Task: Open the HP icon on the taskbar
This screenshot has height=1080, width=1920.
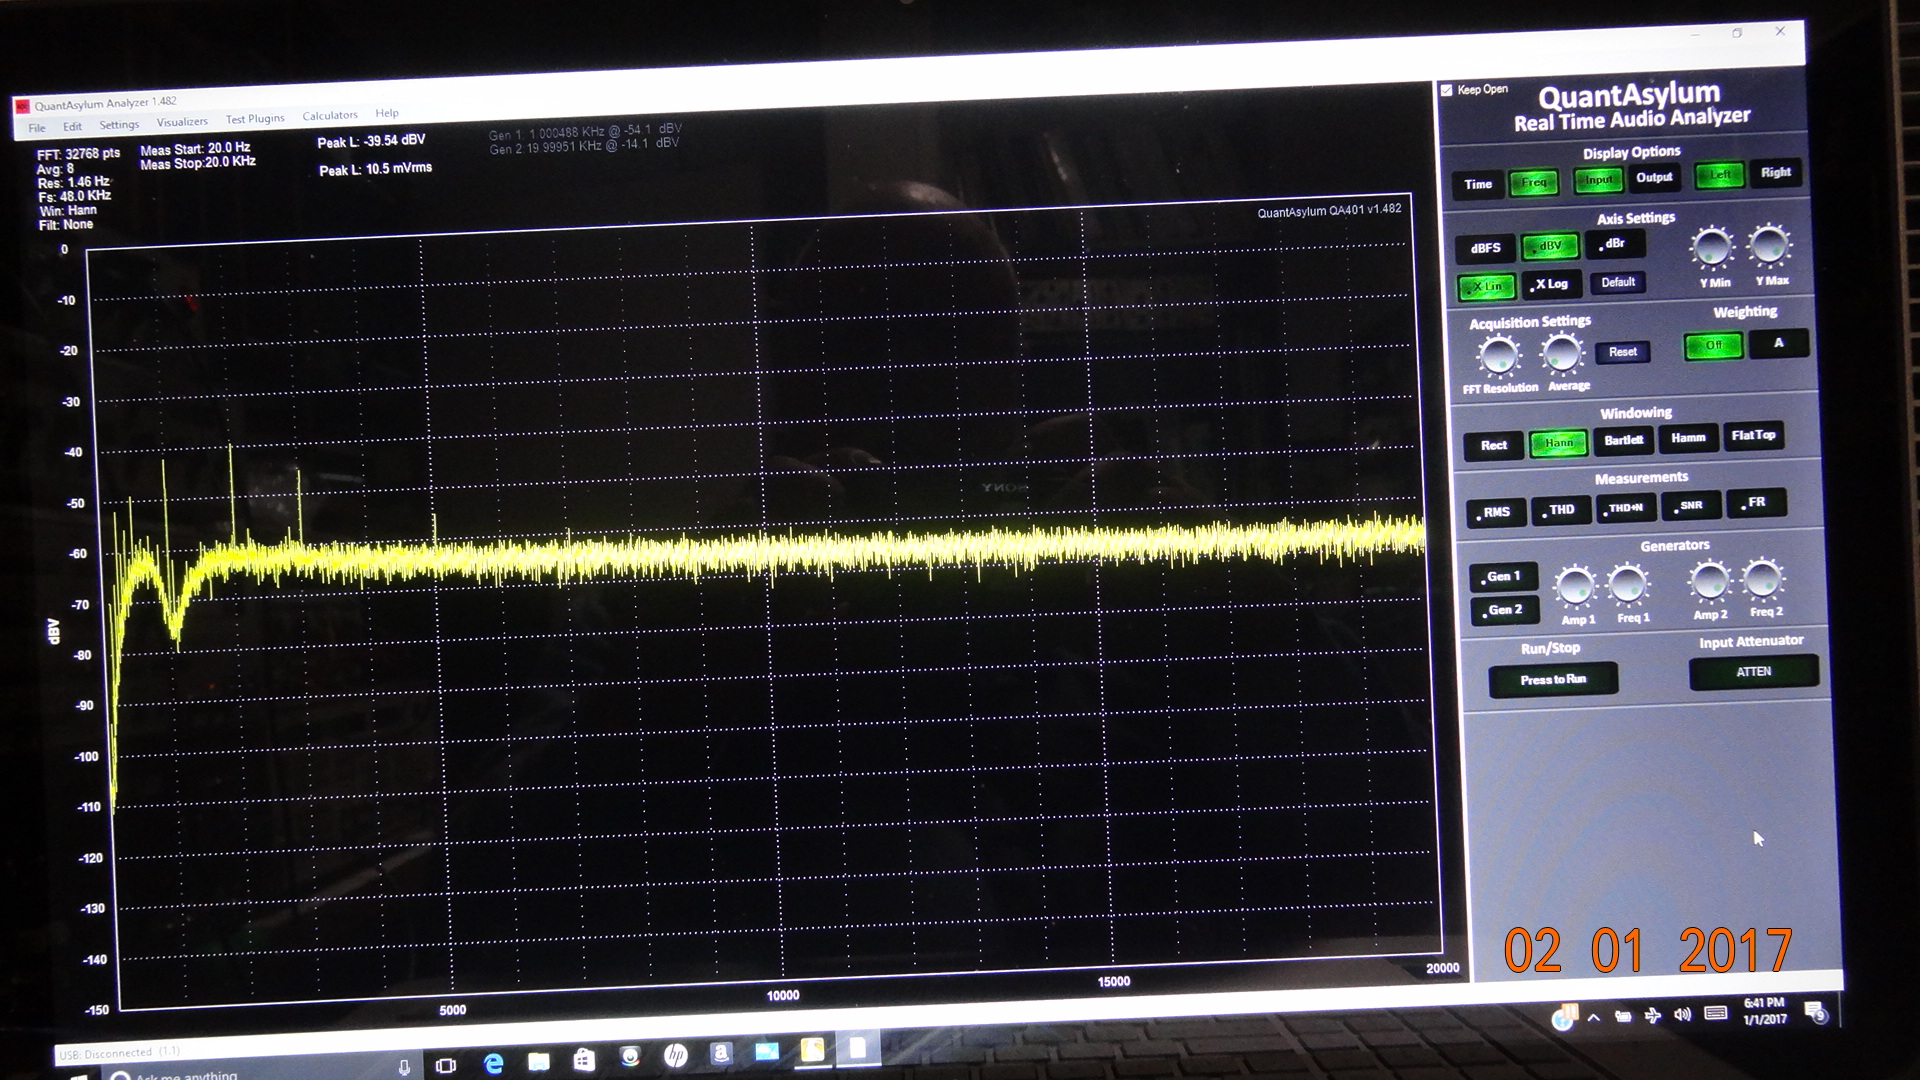Action: pyautogui.click(x=675, y=1055)
